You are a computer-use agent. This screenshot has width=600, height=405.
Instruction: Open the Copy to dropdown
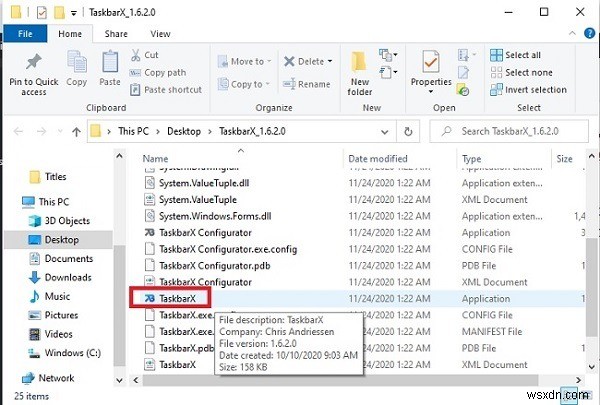point(244,84)
